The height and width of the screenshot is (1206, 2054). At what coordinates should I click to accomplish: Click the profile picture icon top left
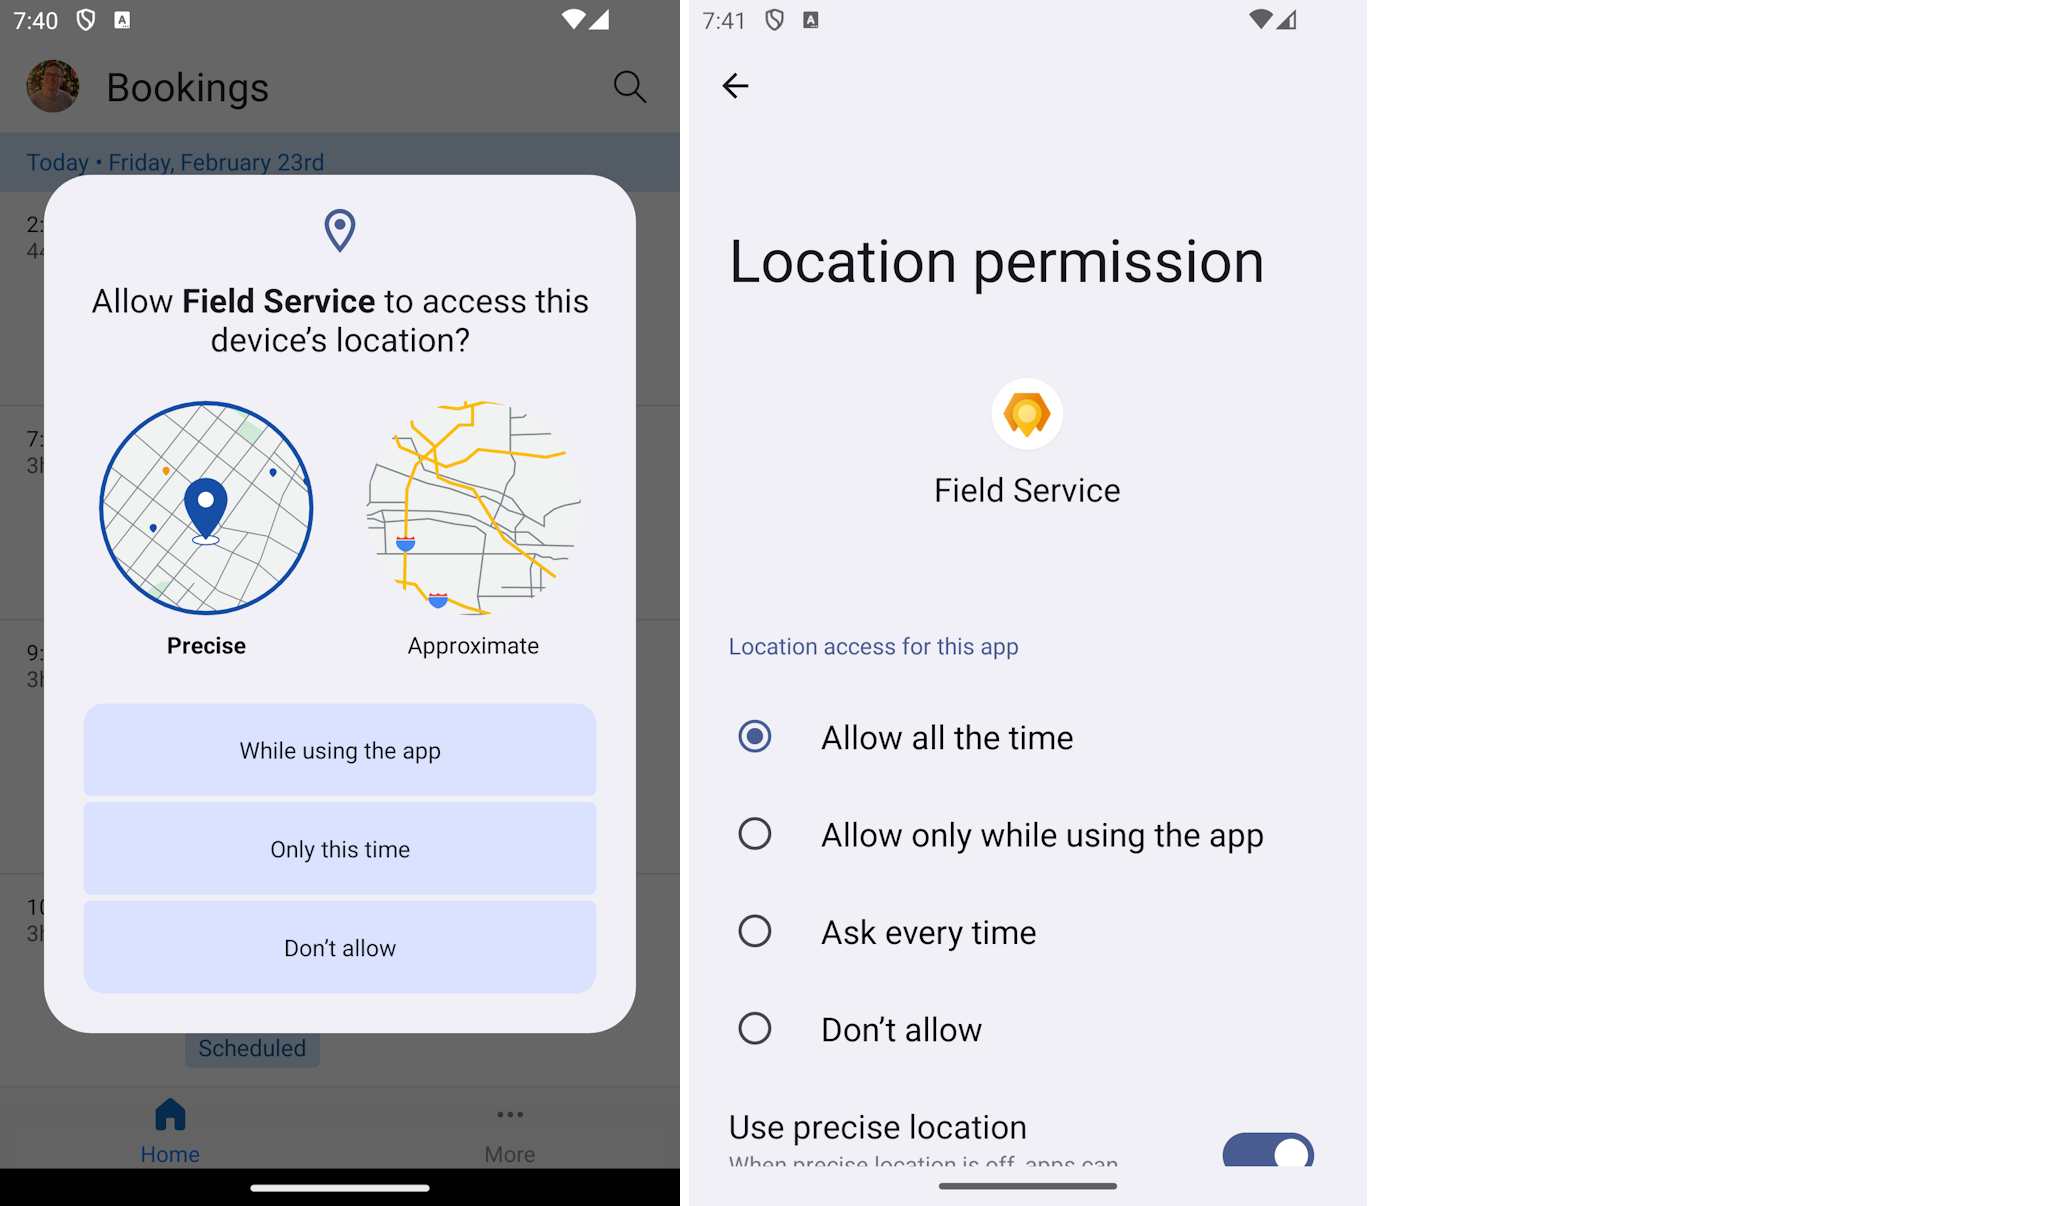pyautogui.click(x=53, y=86)
